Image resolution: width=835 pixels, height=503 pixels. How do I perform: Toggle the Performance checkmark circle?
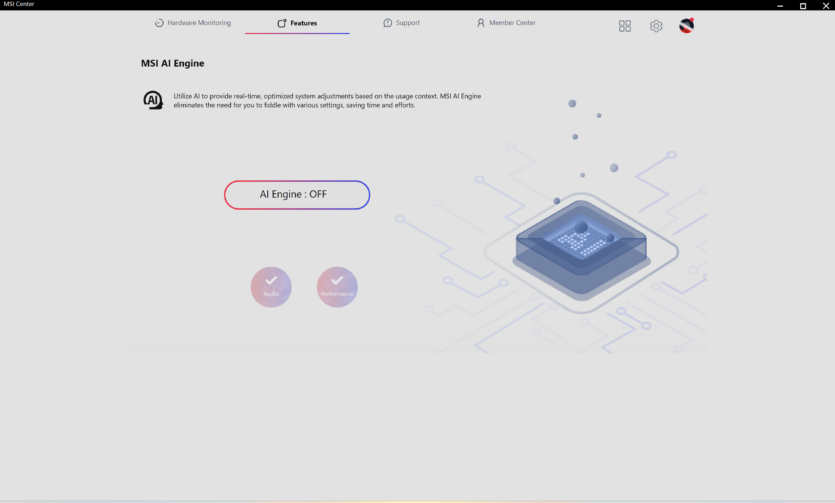click(337, 287)
